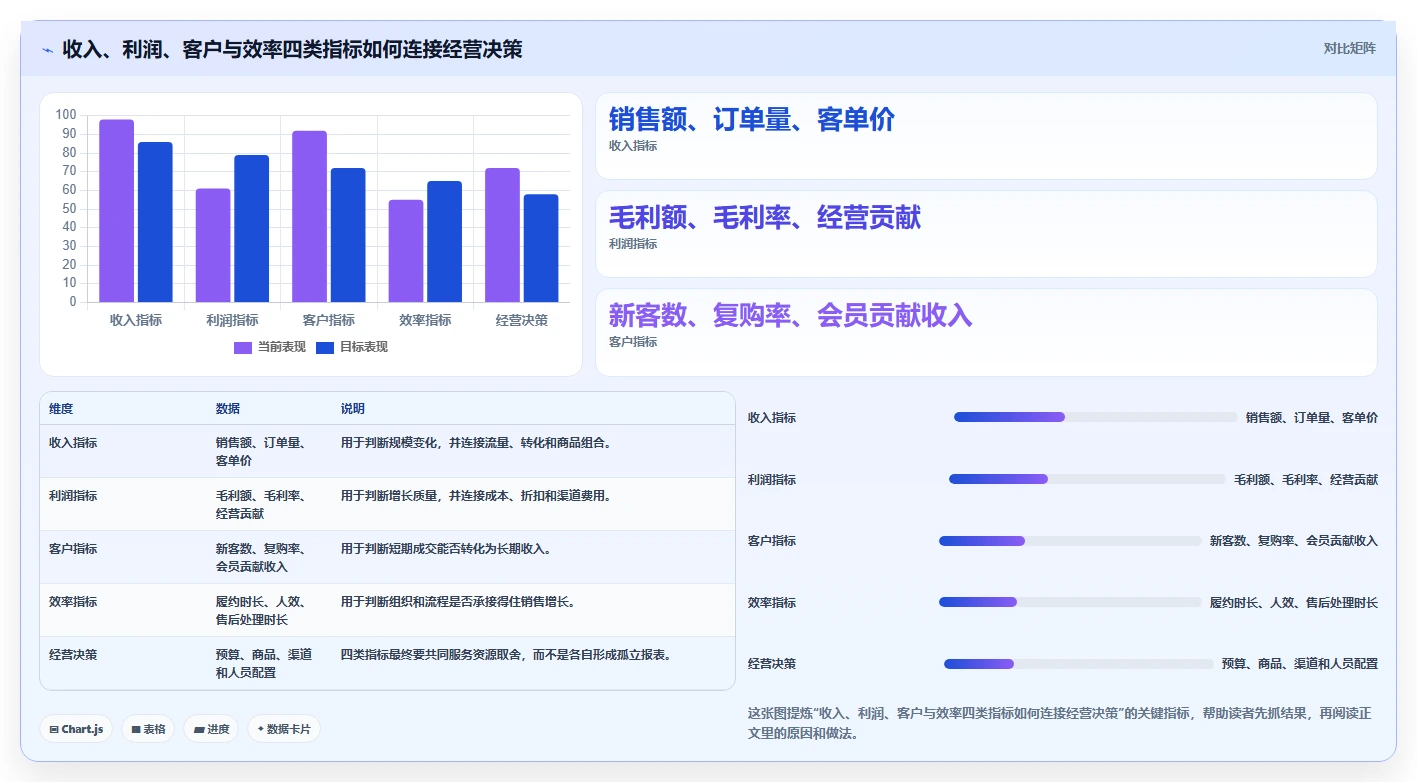Click 屐约时长、人效、售后处理时长 progress label
This screenshot has width=1417, height=782.
click(1294, 602)
